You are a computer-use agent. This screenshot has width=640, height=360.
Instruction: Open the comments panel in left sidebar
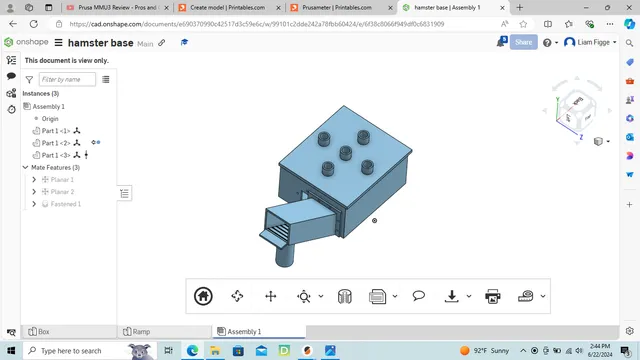point(11,76)
